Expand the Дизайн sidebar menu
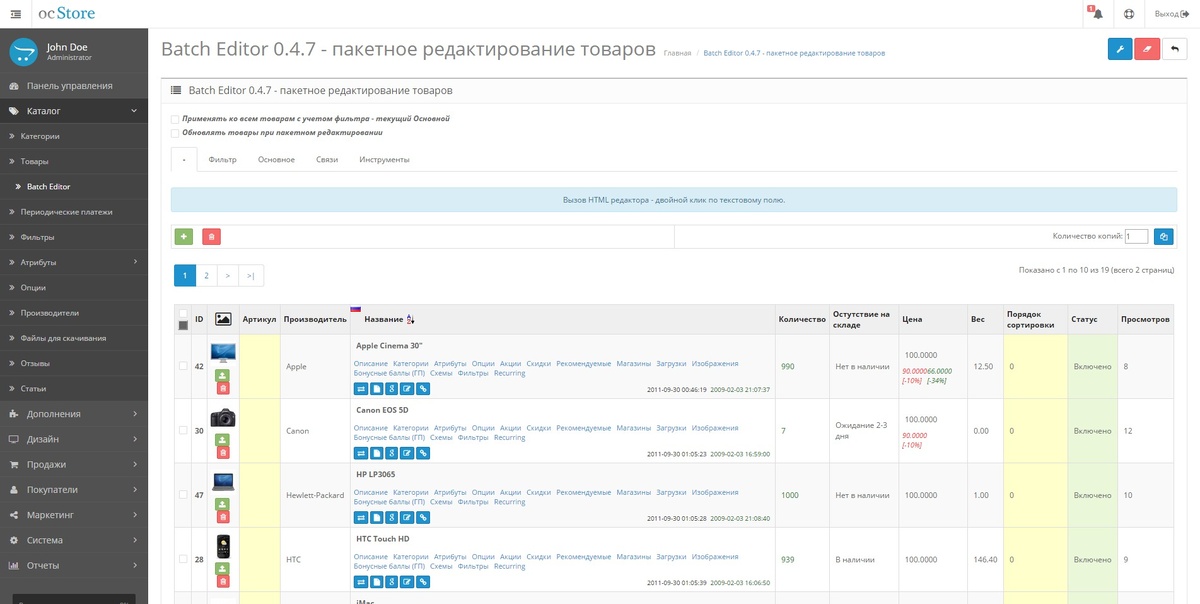This screenshot has width=1200, height=604. coord(74,439)
